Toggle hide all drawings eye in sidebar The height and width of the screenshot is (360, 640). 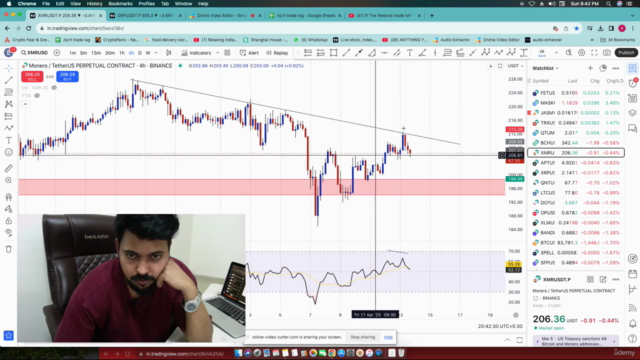click(9, 233)
